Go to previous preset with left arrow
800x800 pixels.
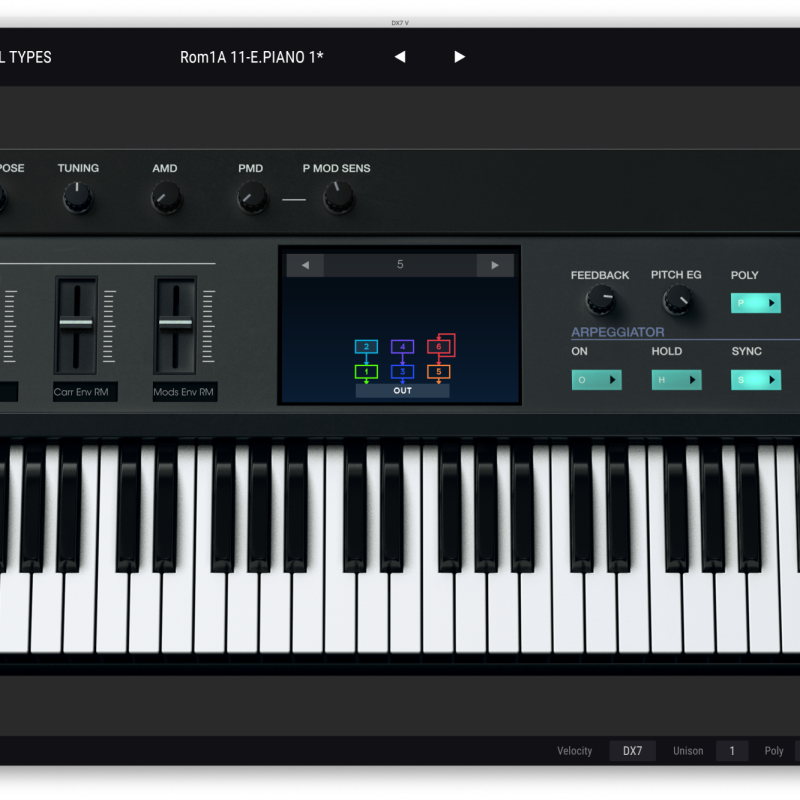[x=400, y=57]
